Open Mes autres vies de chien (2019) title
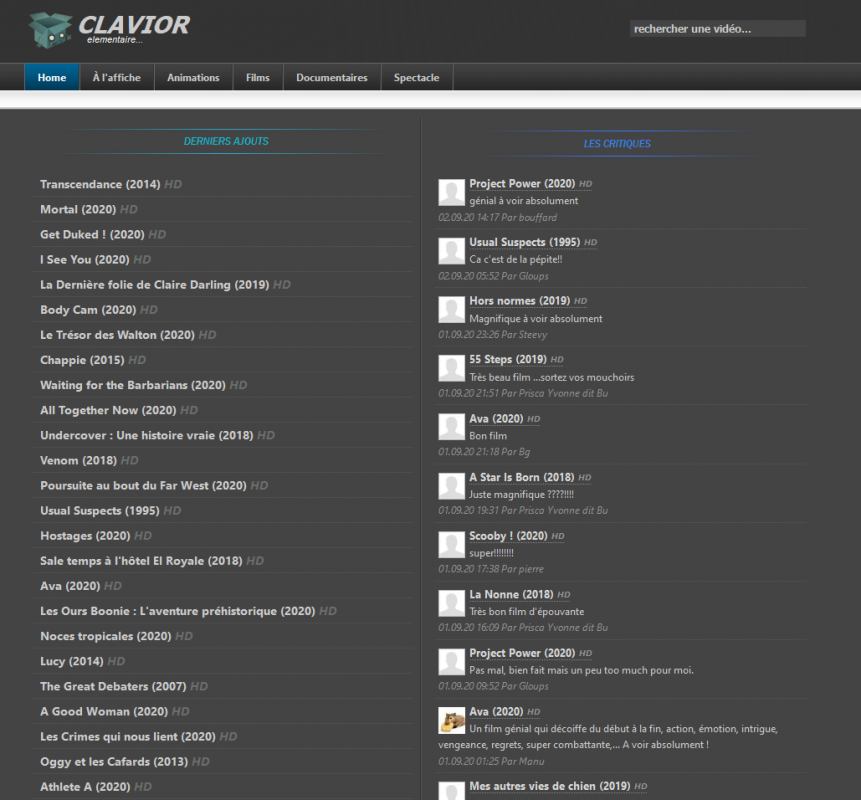The height and width of the screenshot is (800, 861). [549, 786]
